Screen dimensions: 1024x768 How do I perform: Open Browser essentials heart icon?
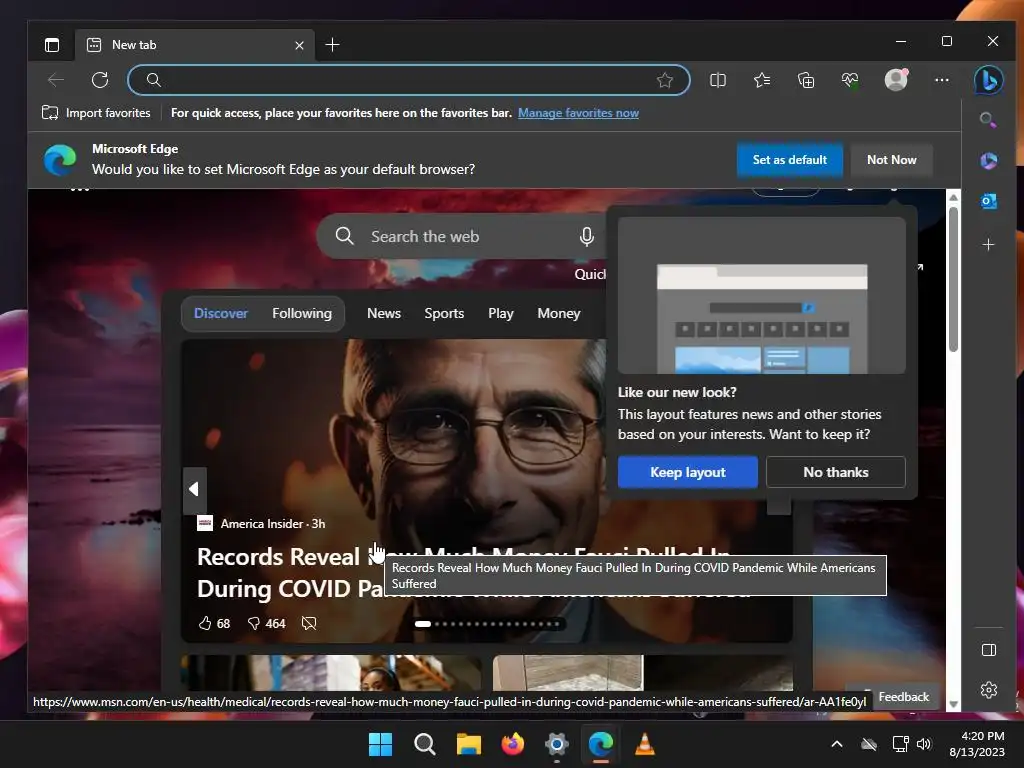(x=850, y=80)
